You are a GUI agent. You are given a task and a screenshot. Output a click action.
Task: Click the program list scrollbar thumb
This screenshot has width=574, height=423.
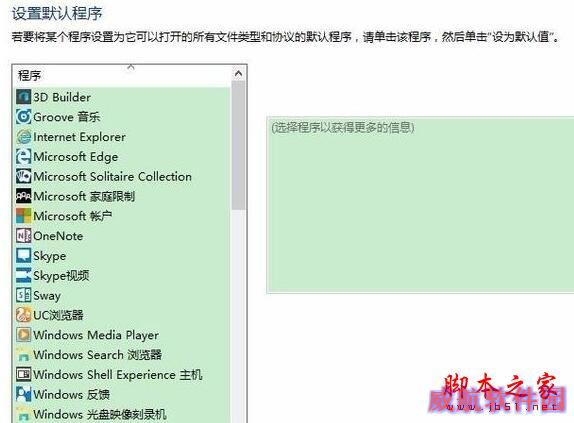tap(238, 145)
